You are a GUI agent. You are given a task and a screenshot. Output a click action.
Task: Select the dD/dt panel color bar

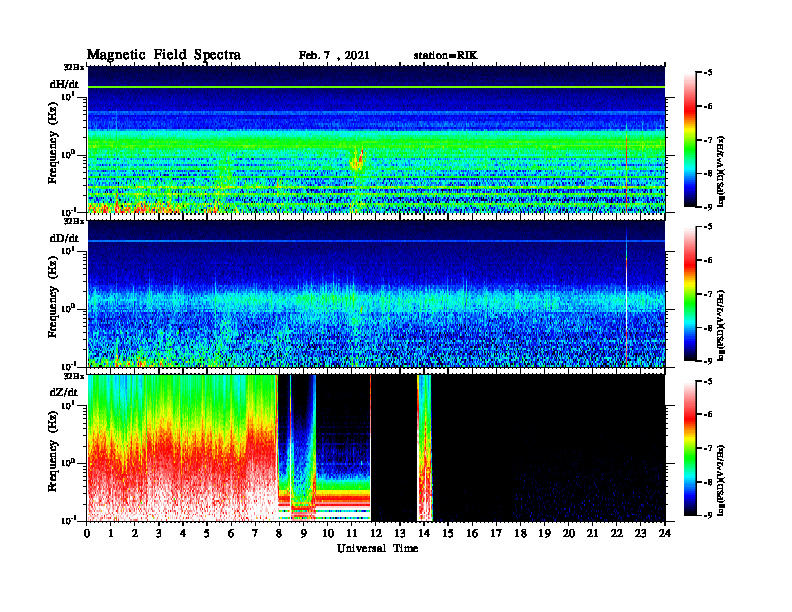(x=690, y=294)
